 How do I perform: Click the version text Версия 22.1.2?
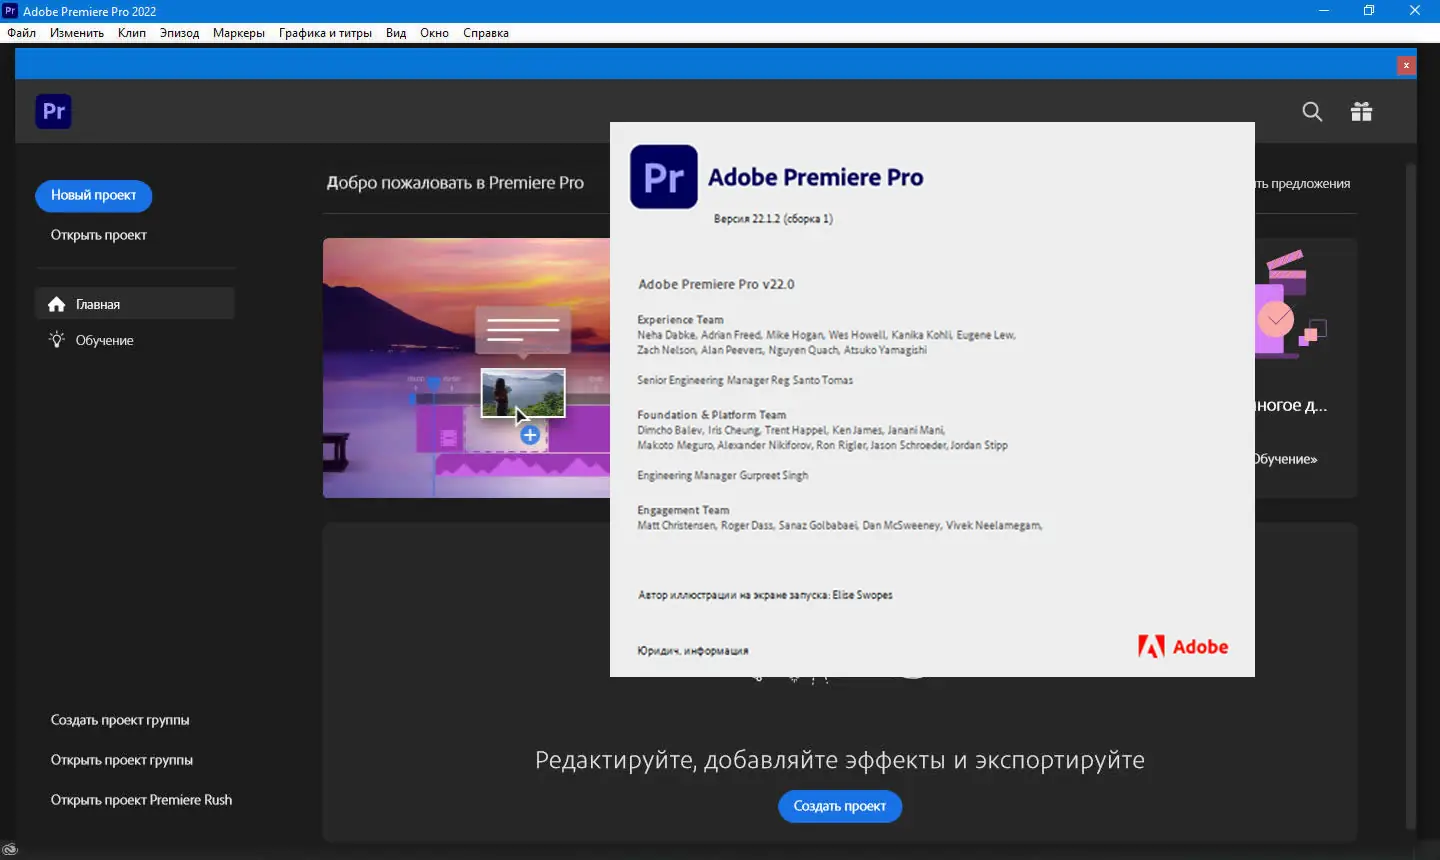click(773, 219)
